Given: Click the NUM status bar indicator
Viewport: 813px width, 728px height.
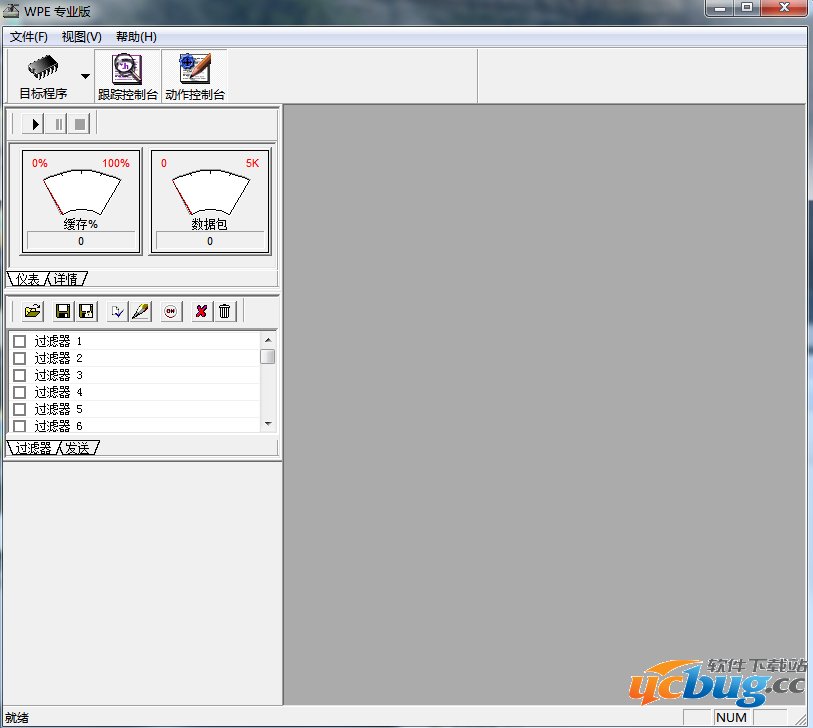Looking at the screenshot, I should tap(732, 718).
